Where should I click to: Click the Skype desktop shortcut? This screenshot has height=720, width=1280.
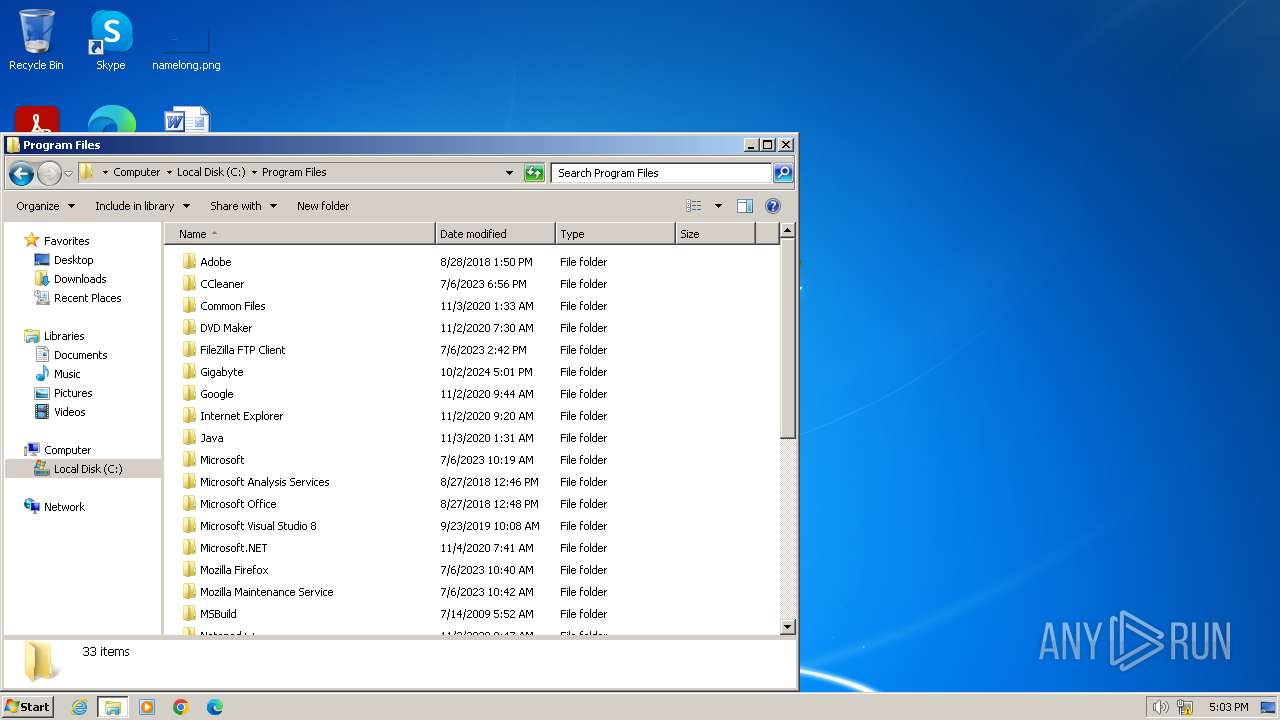pos(110,40)
